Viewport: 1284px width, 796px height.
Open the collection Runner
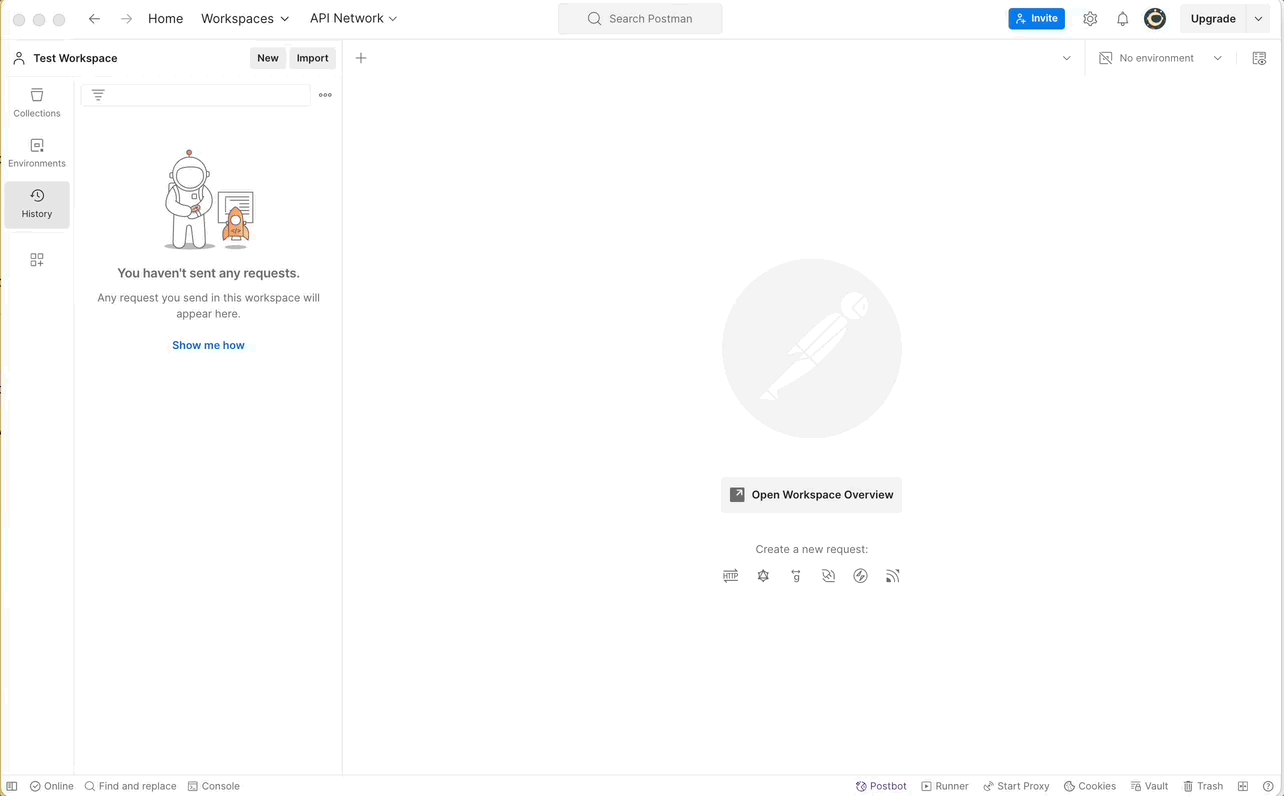pos(945,786)
